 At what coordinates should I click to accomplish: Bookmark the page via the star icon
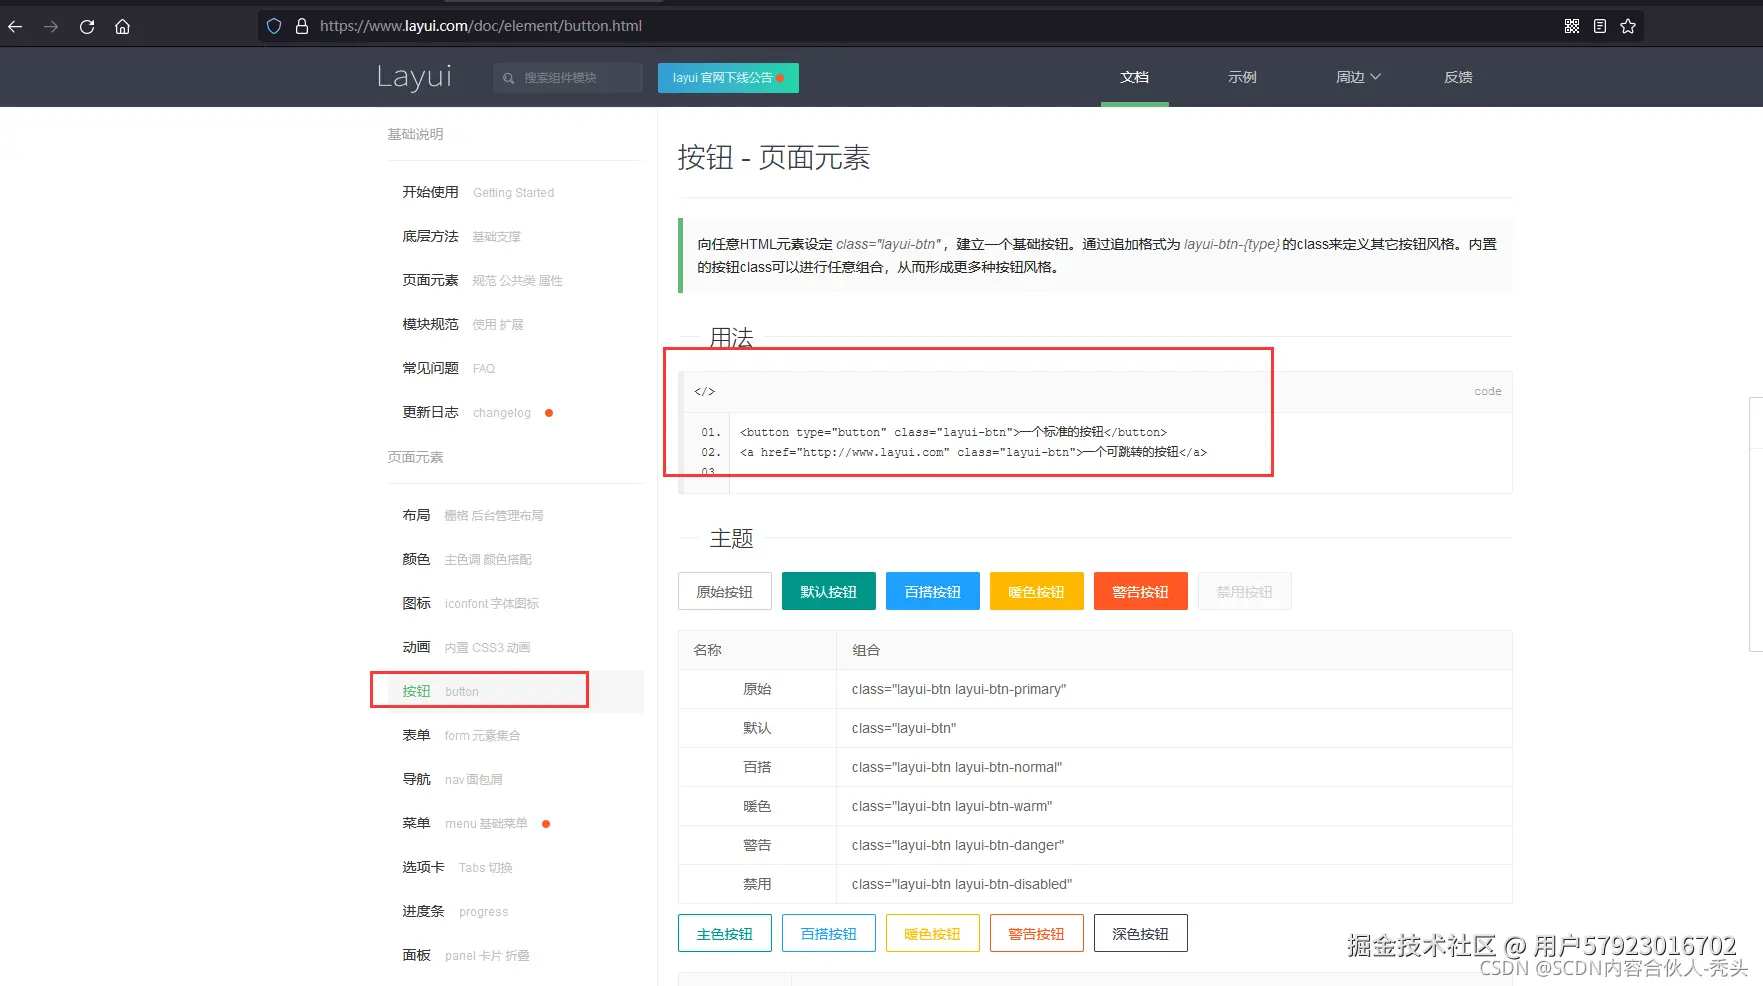pyautogui.click(x=1627, y=26)
